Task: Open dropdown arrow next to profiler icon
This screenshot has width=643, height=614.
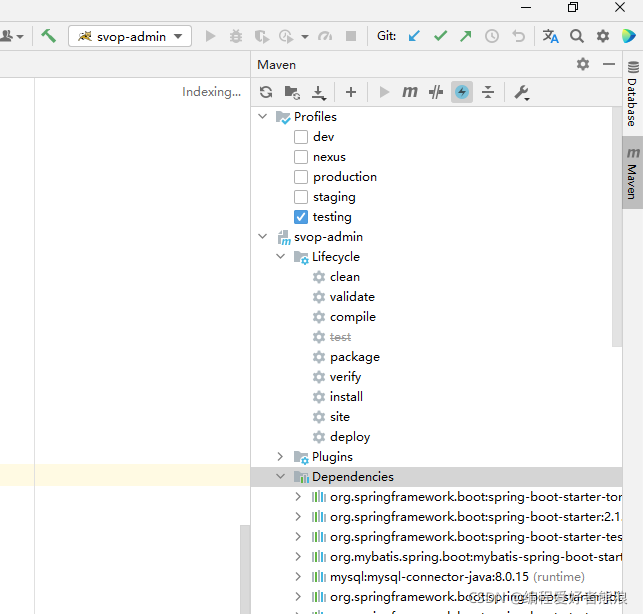Action: (x=305, y=37)
